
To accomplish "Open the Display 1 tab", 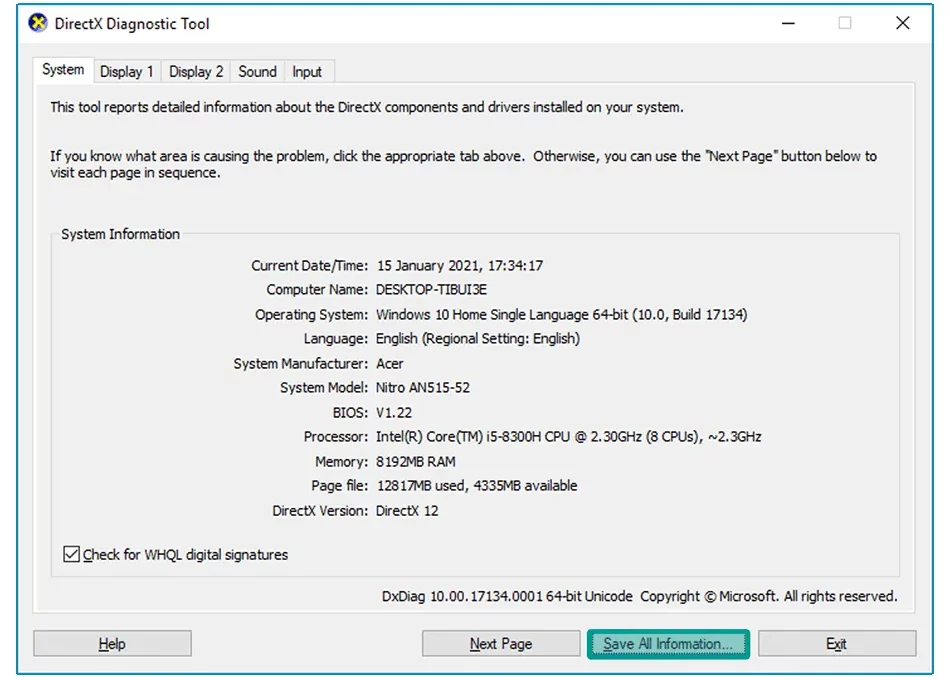I will click(x=127, y=72).
